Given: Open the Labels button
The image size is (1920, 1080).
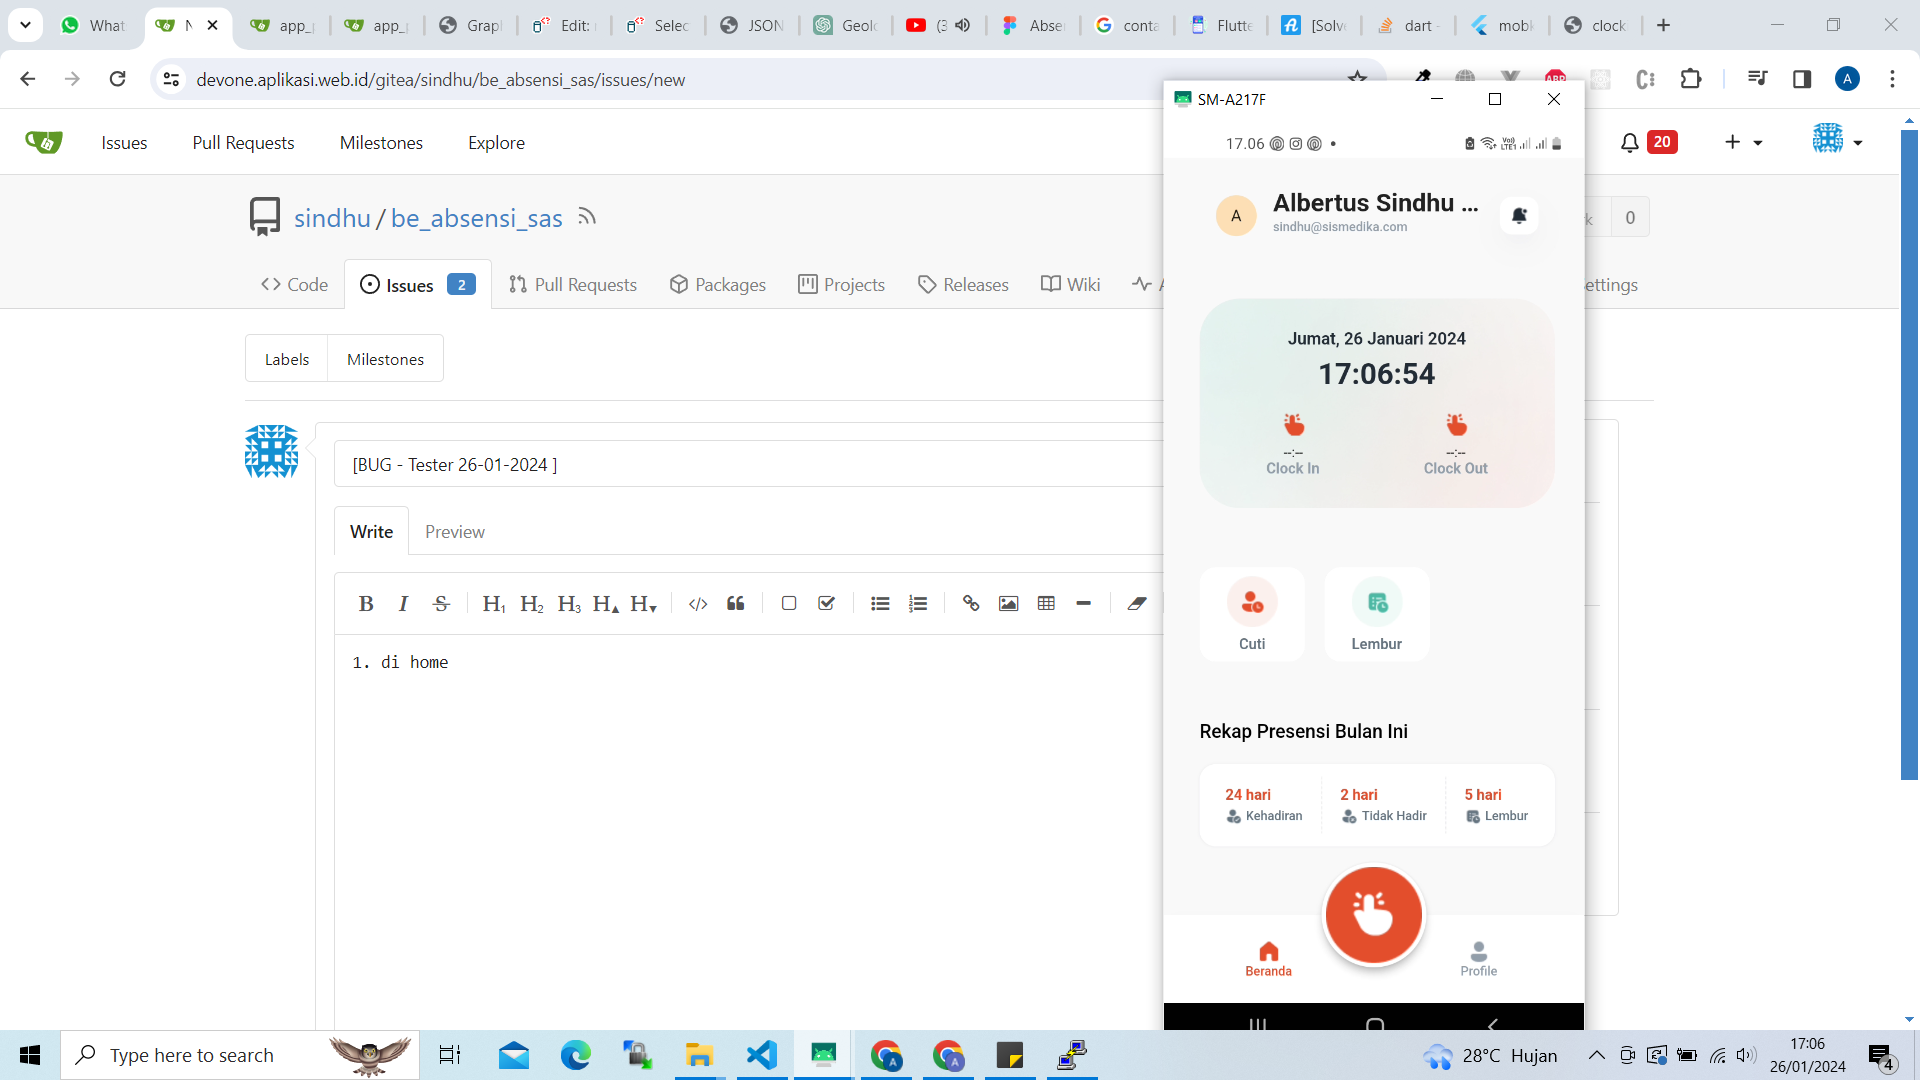Looking at the screenshot, I should point(287,359).
